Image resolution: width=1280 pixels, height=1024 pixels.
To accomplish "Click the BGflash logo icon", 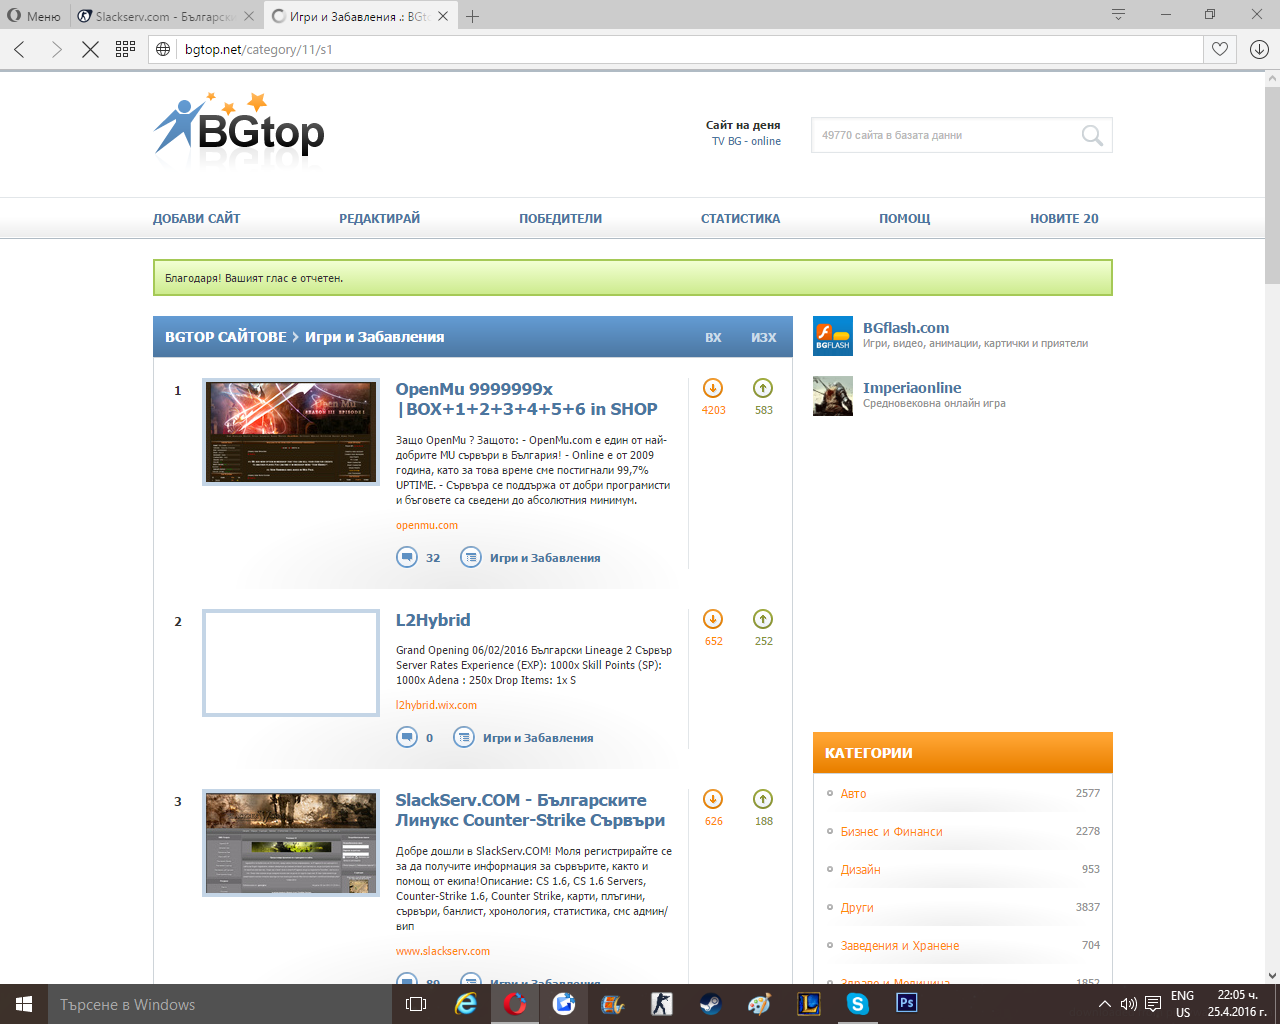I will coord(833,336).
